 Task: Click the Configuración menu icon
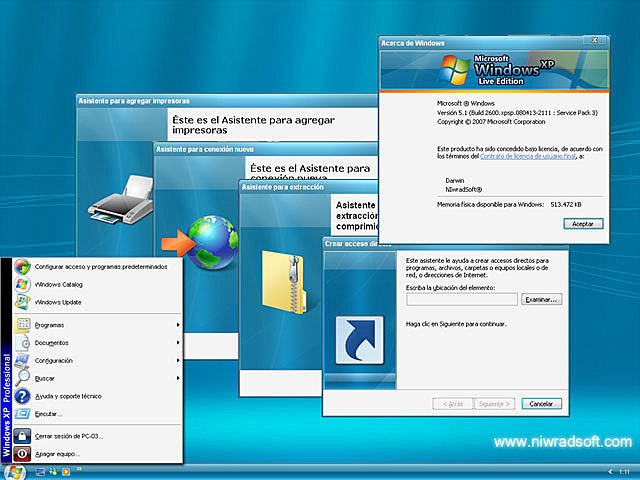[x=22, y=360]
